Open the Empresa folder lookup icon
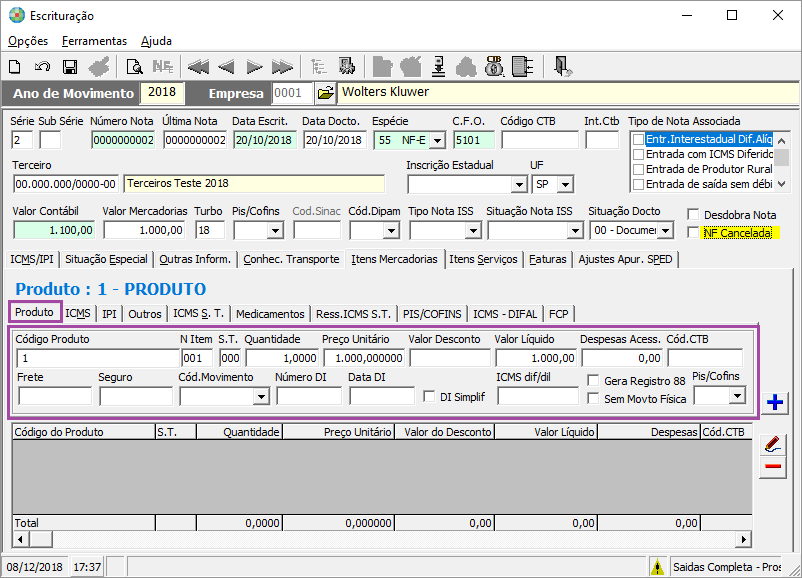 click(x=325, y=93)
